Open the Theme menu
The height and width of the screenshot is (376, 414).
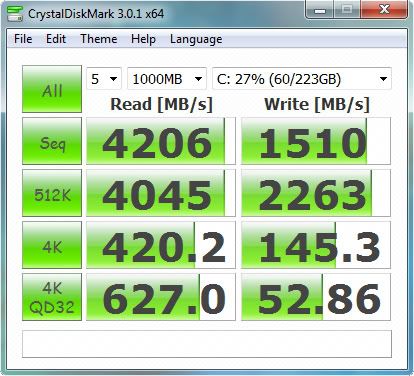coord(99,39)
